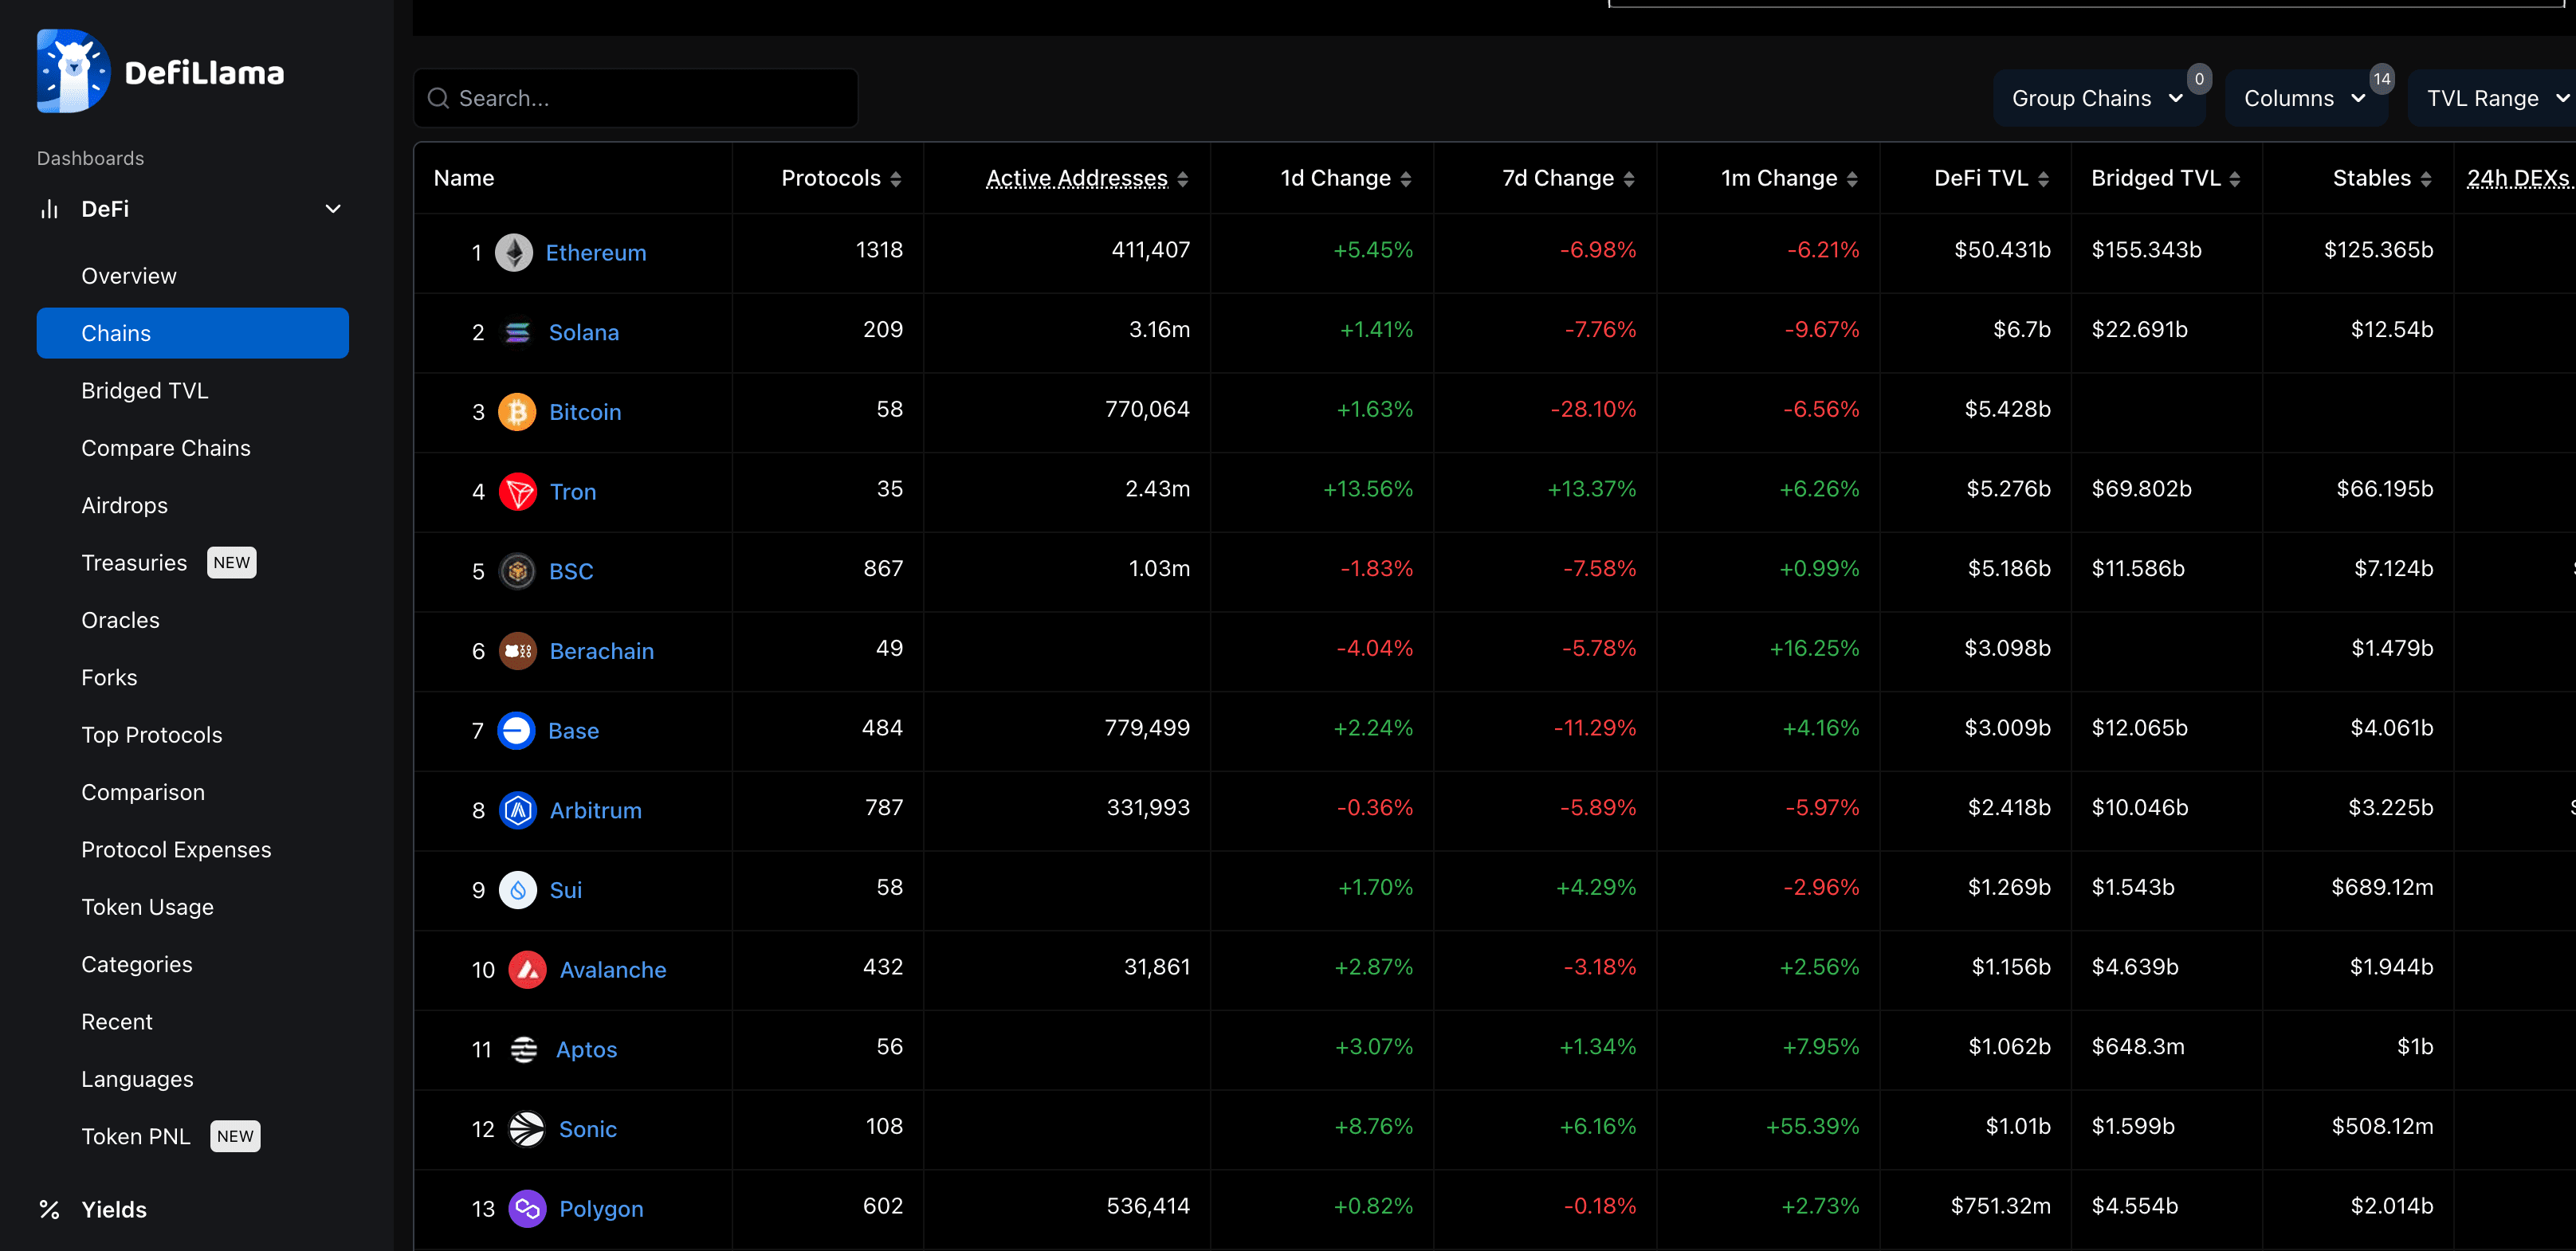Click the Base chain icon

(x=517, y=731)
